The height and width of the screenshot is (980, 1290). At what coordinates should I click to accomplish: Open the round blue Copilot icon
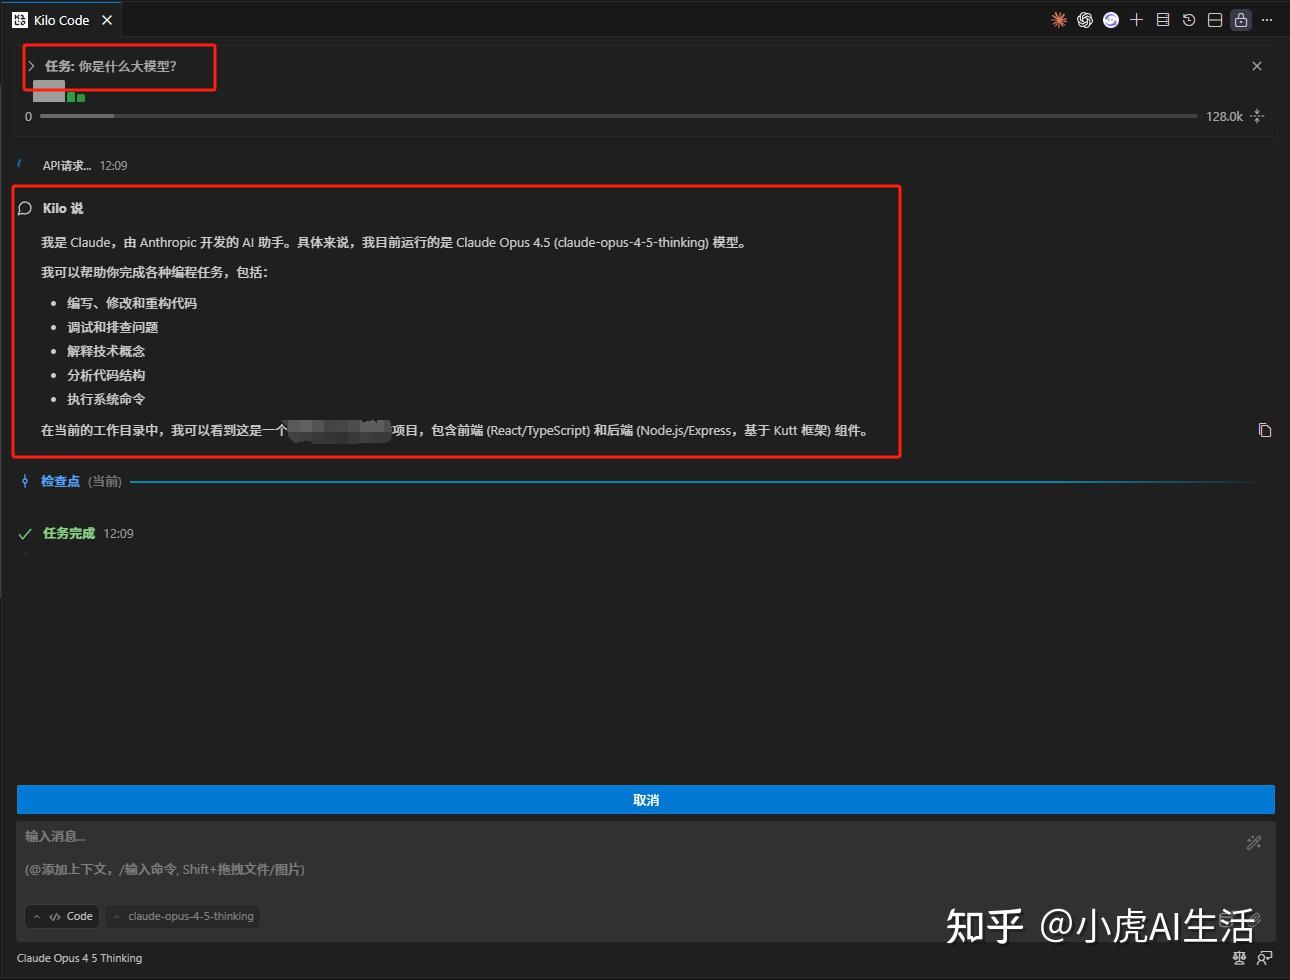(x=1111, y=20)
